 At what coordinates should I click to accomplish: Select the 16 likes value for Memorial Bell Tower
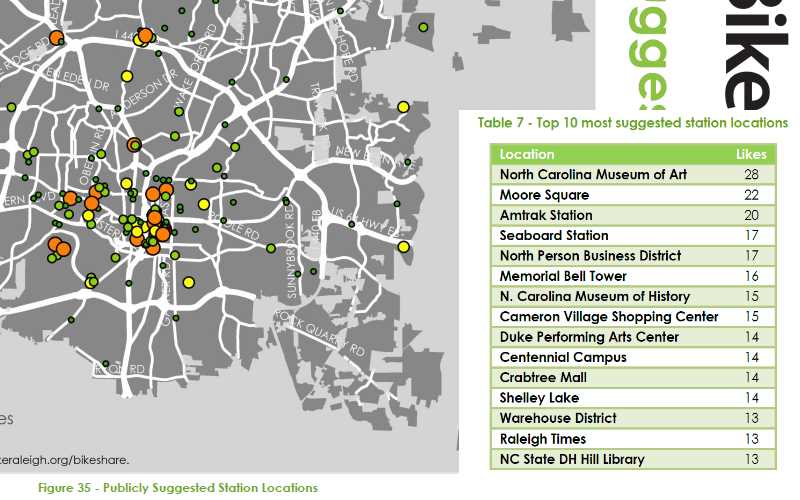(x=752, y=276)
